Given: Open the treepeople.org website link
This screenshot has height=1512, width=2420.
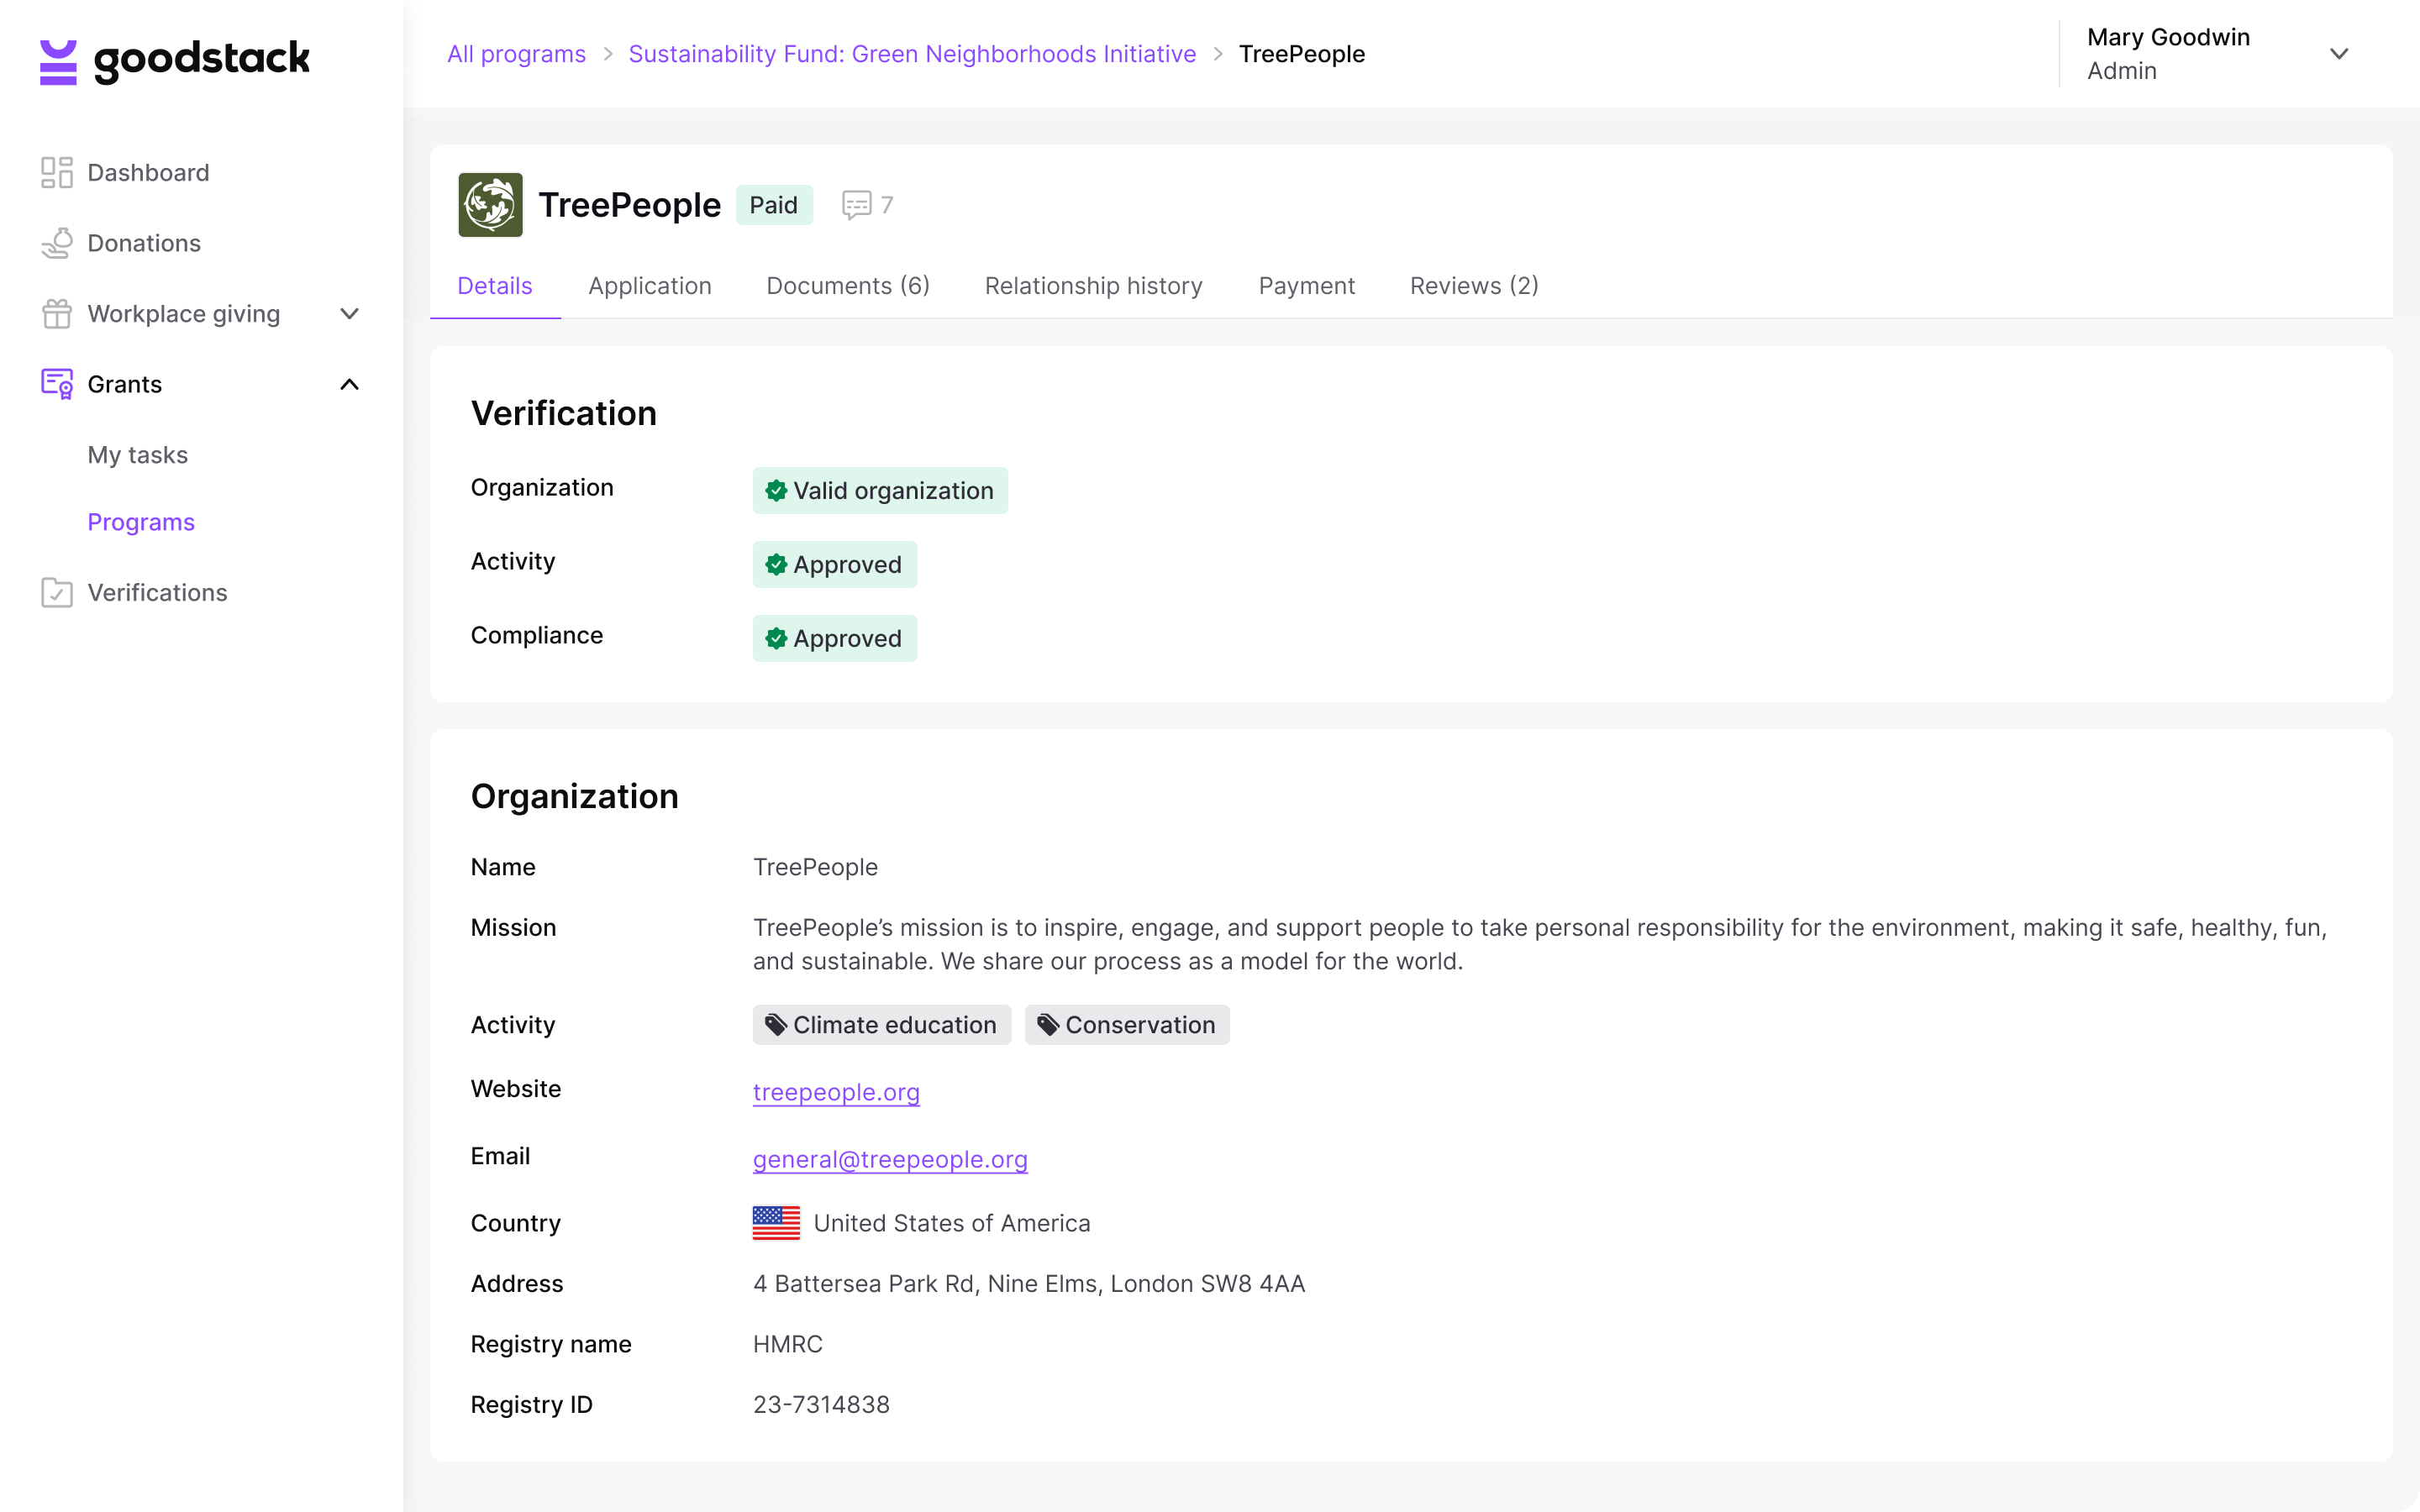Looking at the screenshot, I should pos(836,1092).
